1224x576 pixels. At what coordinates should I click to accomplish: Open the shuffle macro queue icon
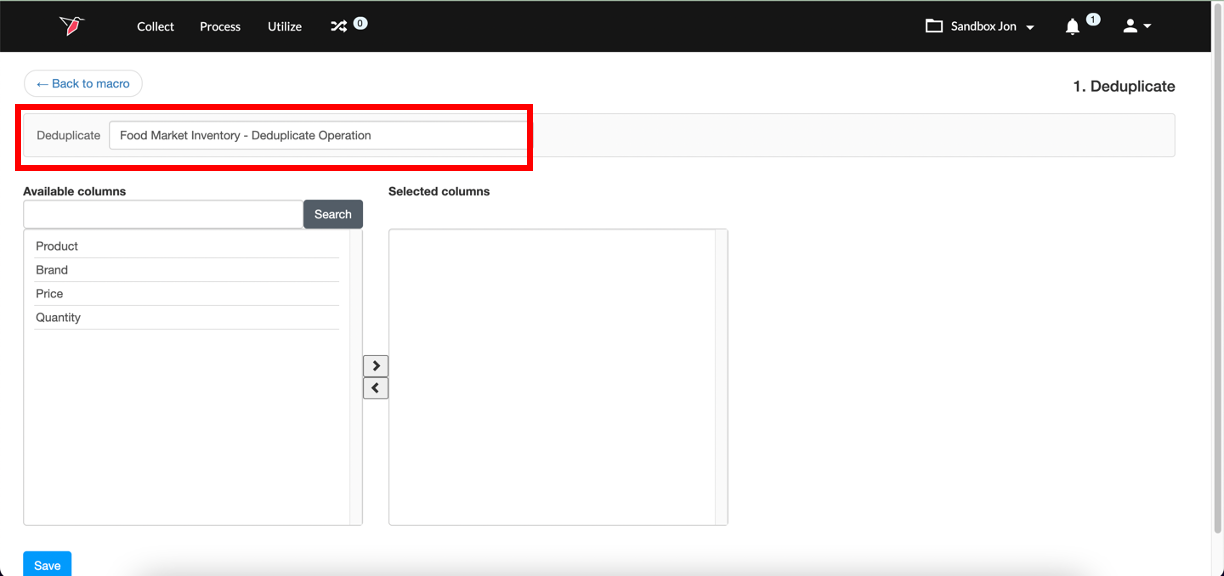[339, 27]
